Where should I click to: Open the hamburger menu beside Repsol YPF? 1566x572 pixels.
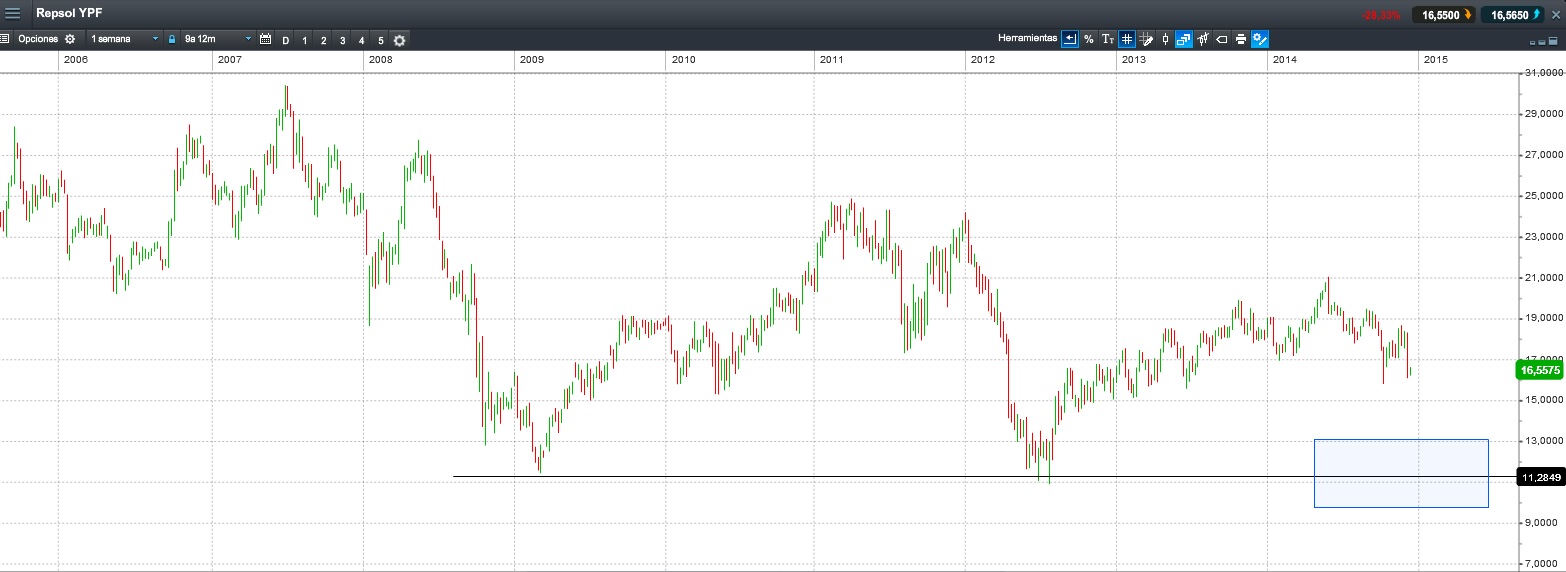pos(13,13)
